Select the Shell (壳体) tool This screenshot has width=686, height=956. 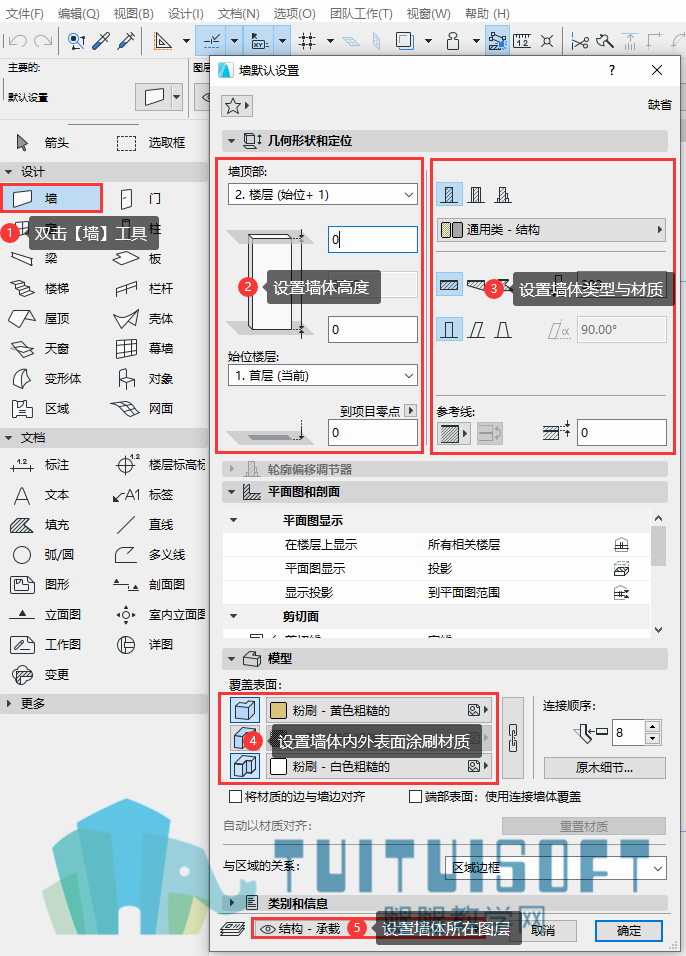point(145,318)
